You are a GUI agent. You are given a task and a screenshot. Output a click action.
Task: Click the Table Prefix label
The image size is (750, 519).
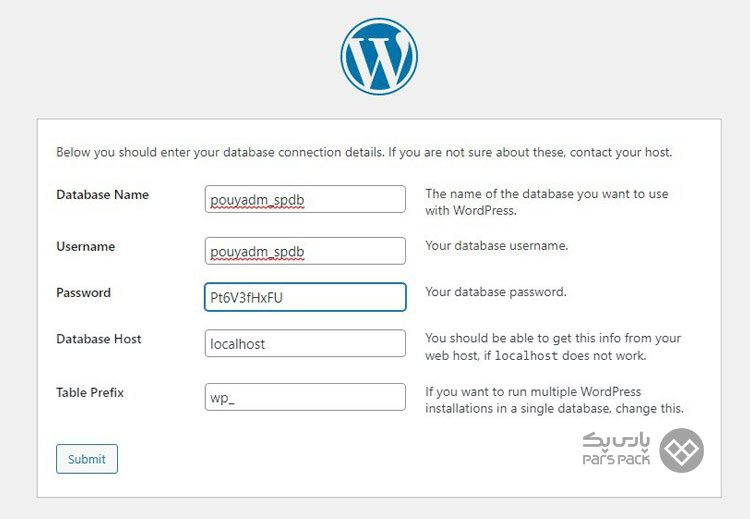click(90, 392)
